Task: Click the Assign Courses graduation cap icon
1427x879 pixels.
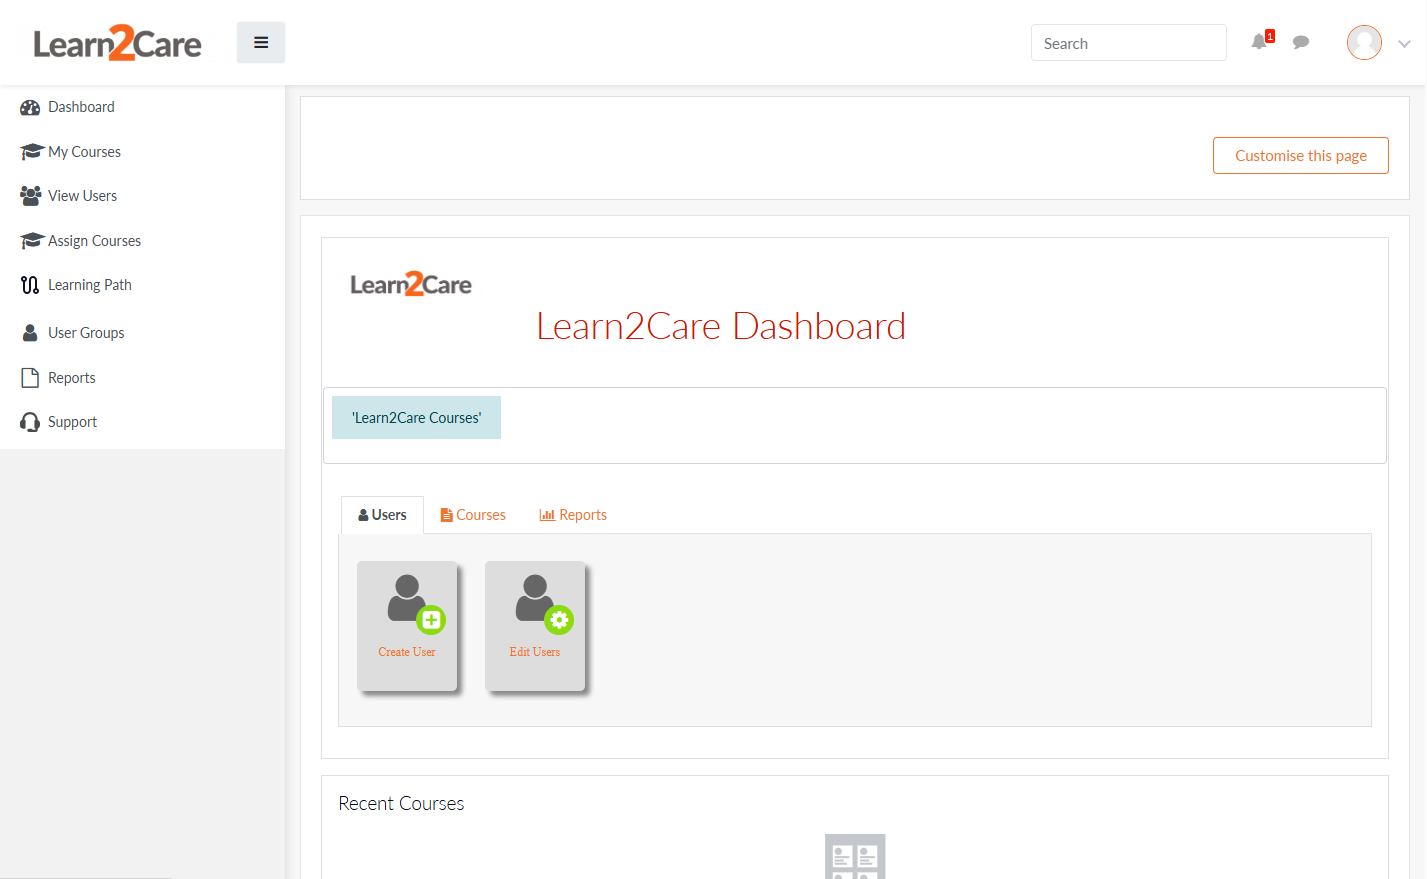Action: [x=31, y=241]
